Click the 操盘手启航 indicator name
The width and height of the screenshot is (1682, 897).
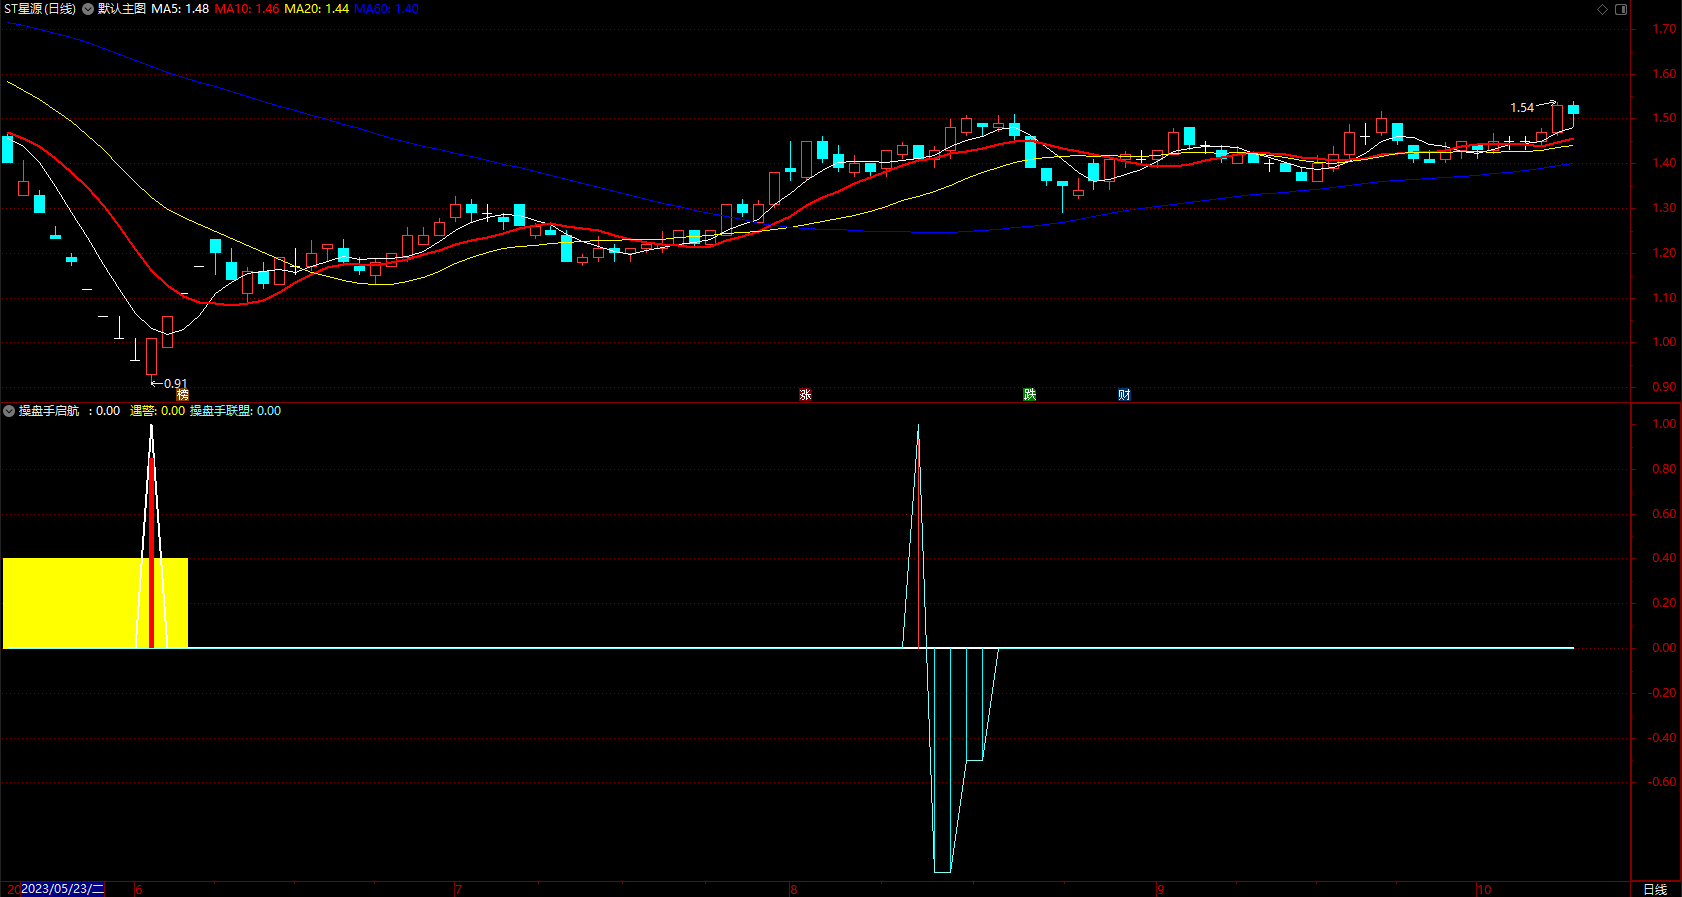pos(49,411)
